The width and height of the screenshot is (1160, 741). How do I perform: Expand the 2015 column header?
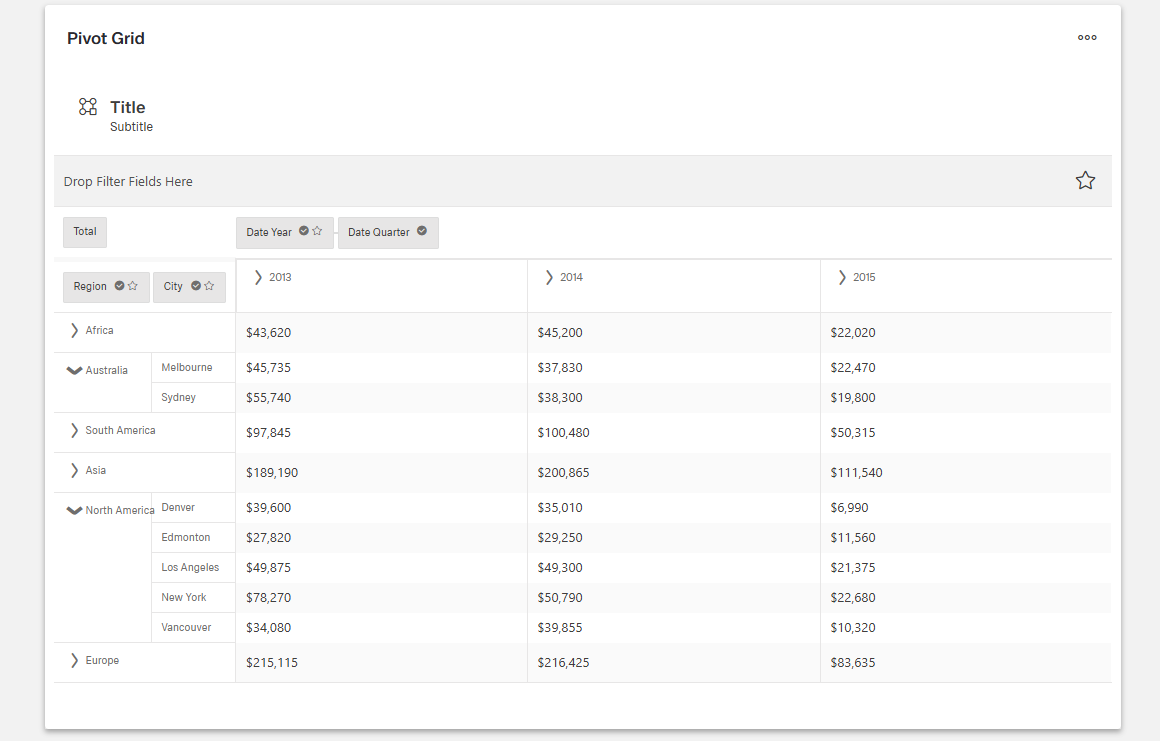tap(842, 277)
